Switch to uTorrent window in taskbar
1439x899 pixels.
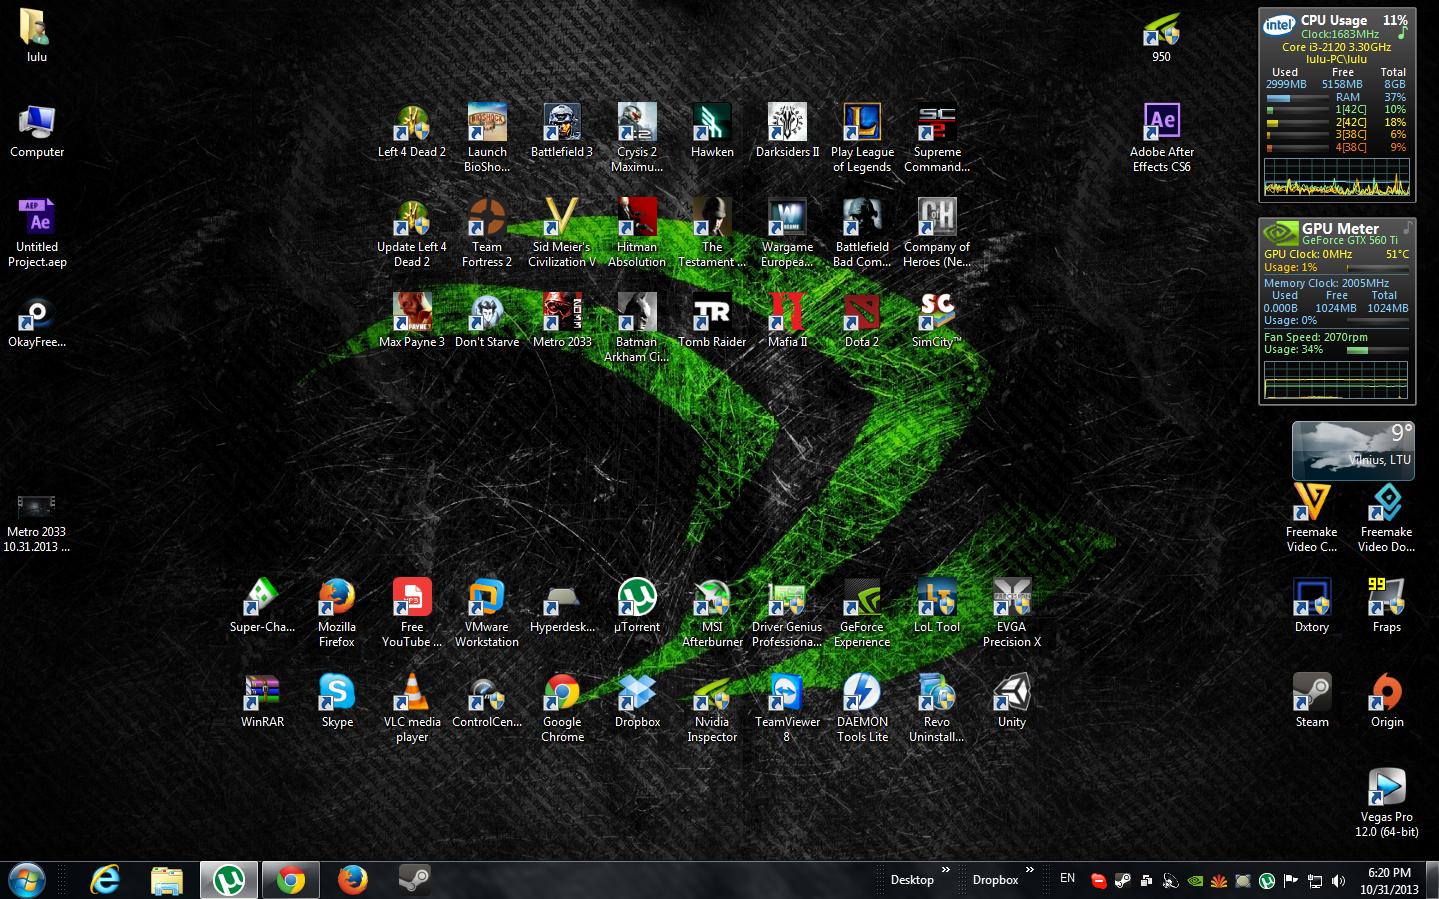[229, 880]
